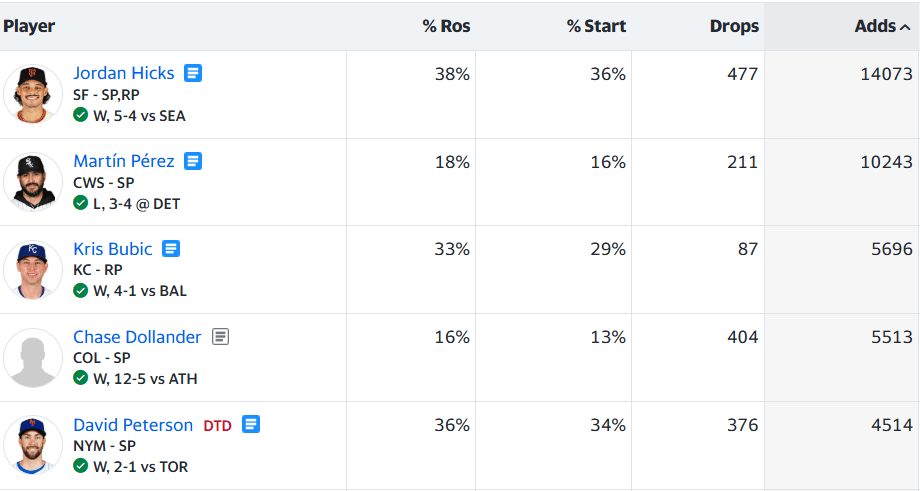Sort table by % Start column
Image resolution: width=920 pixels, height=491 pixels.
[597, 26]
